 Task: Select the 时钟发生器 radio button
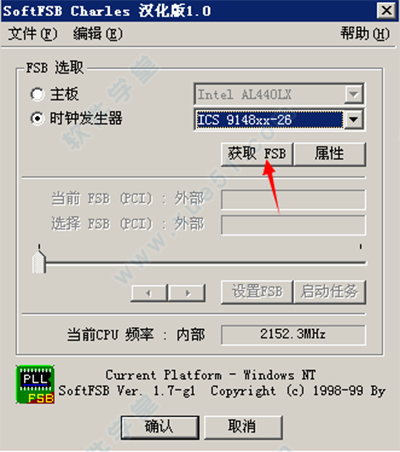click(x=37, y=118)
